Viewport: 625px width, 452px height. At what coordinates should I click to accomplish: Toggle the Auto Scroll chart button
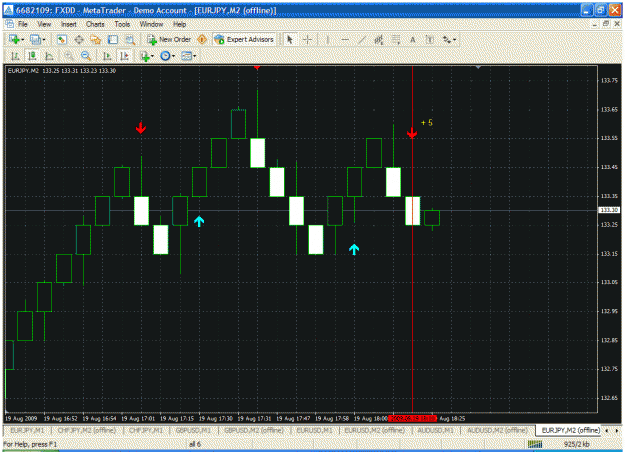coord(107,56)
